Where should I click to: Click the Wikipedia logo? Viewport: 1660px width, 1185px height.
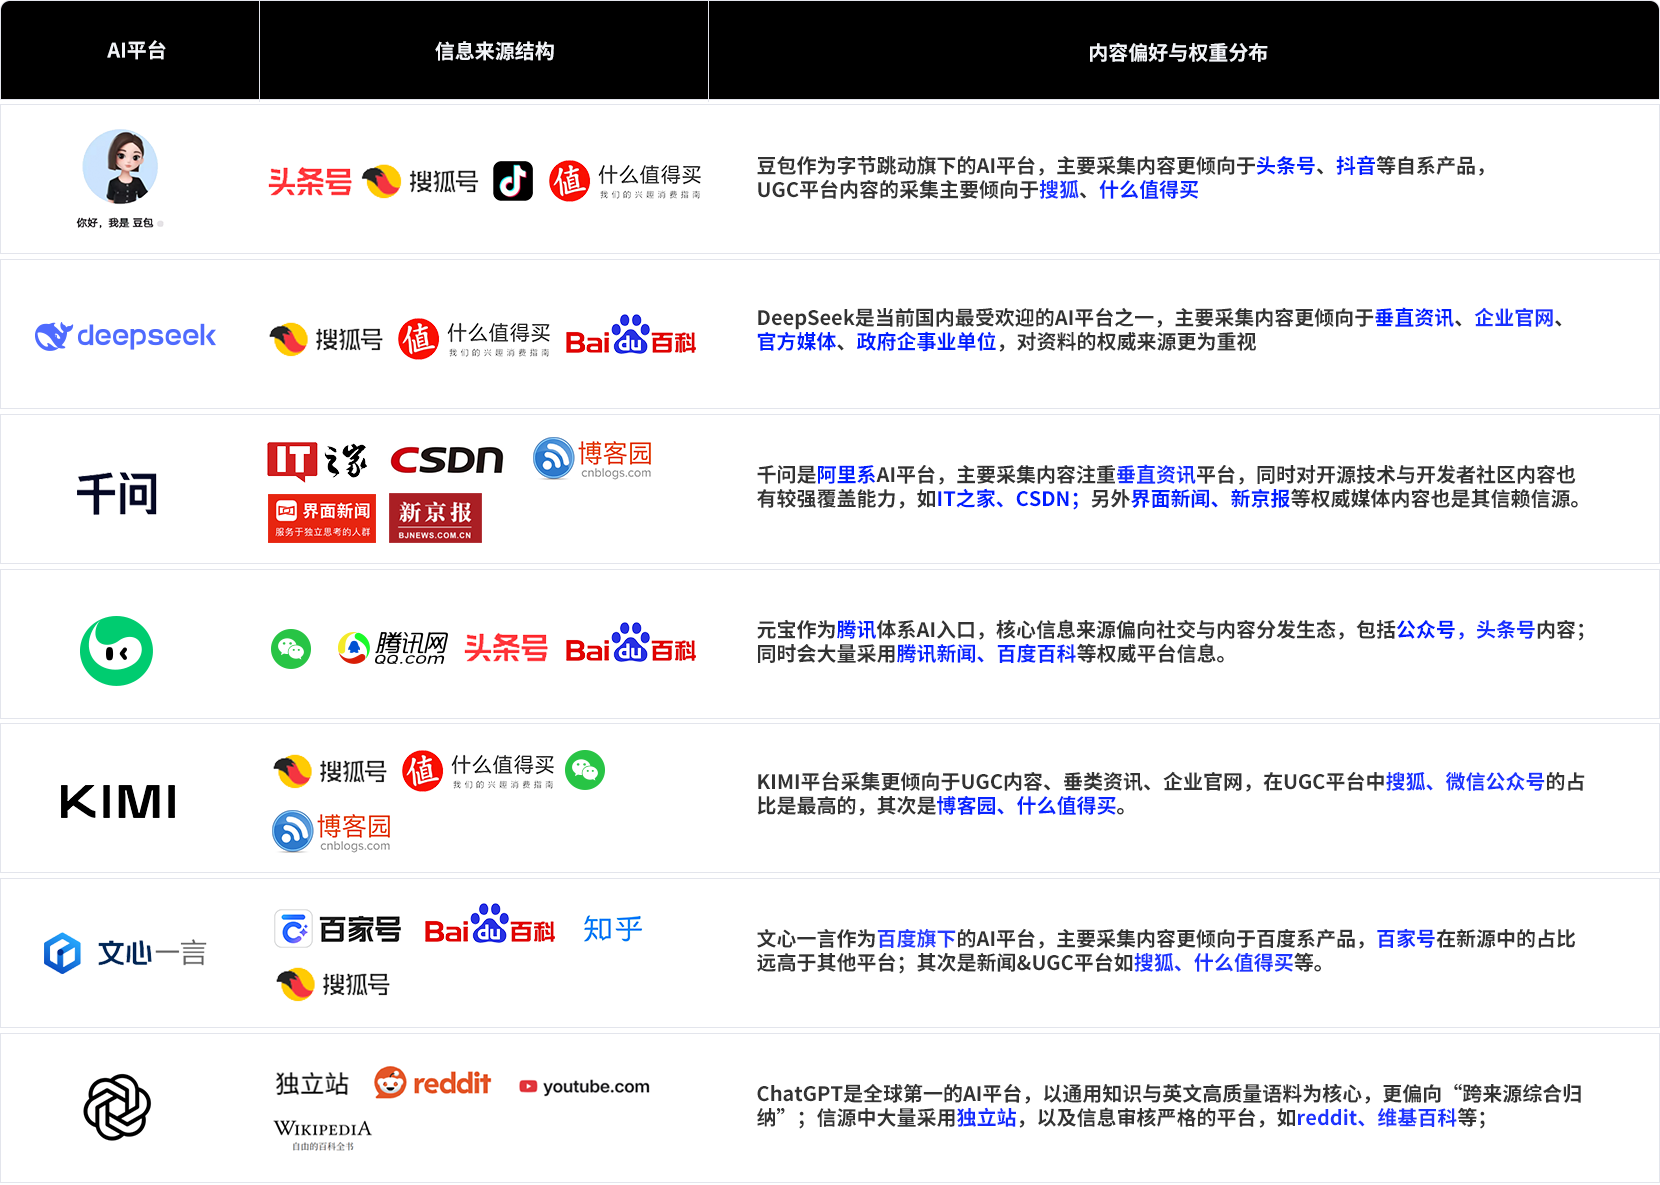point(322,1135)
